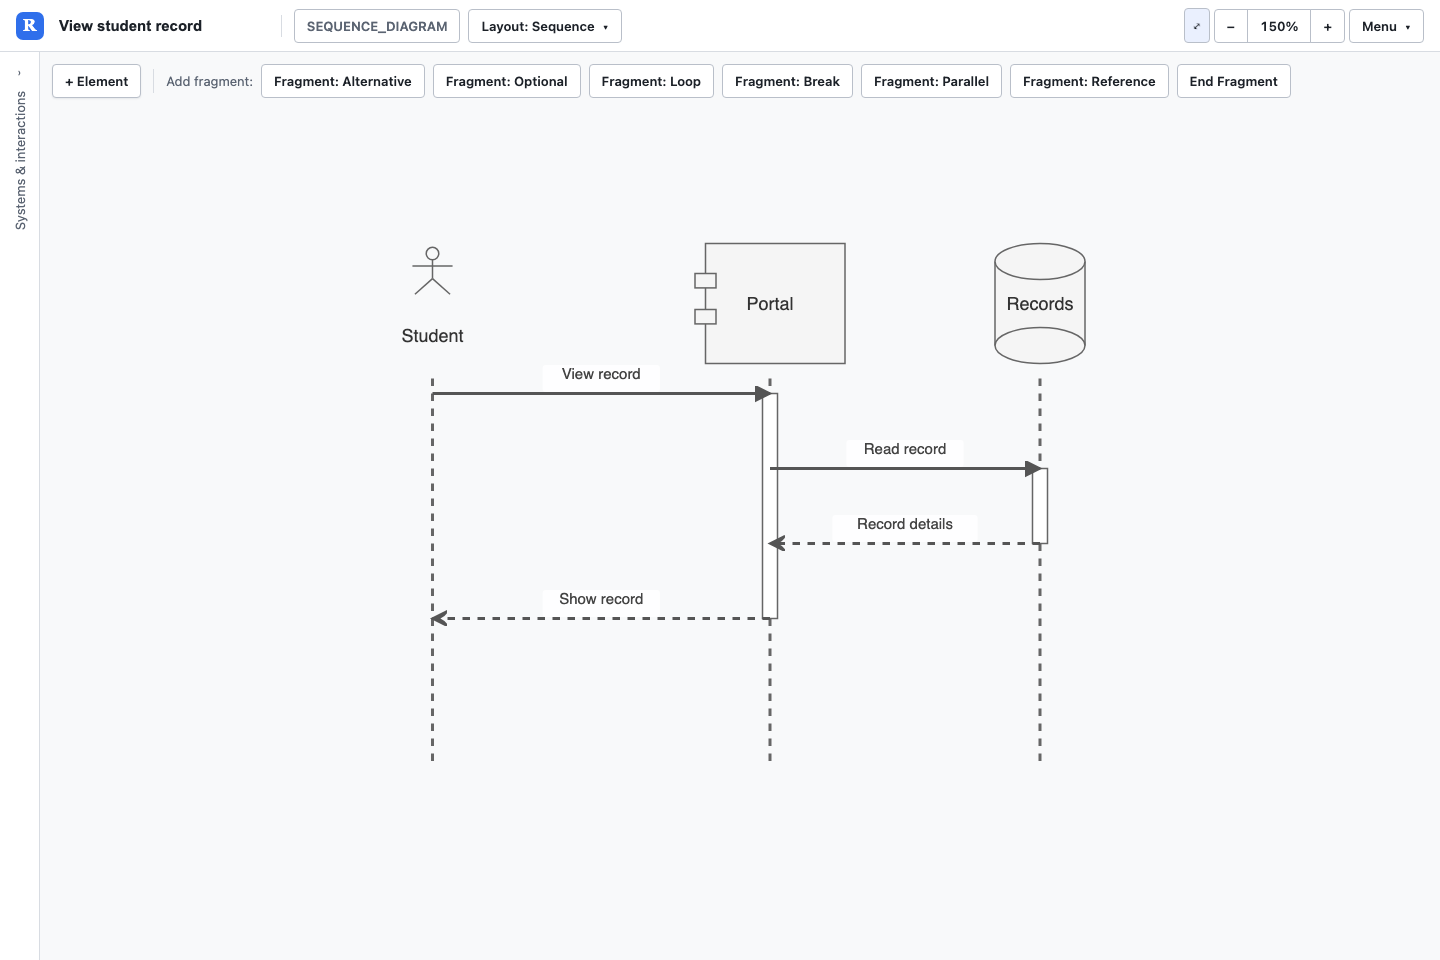Open the Menu dropdown

click(1386, 26)
